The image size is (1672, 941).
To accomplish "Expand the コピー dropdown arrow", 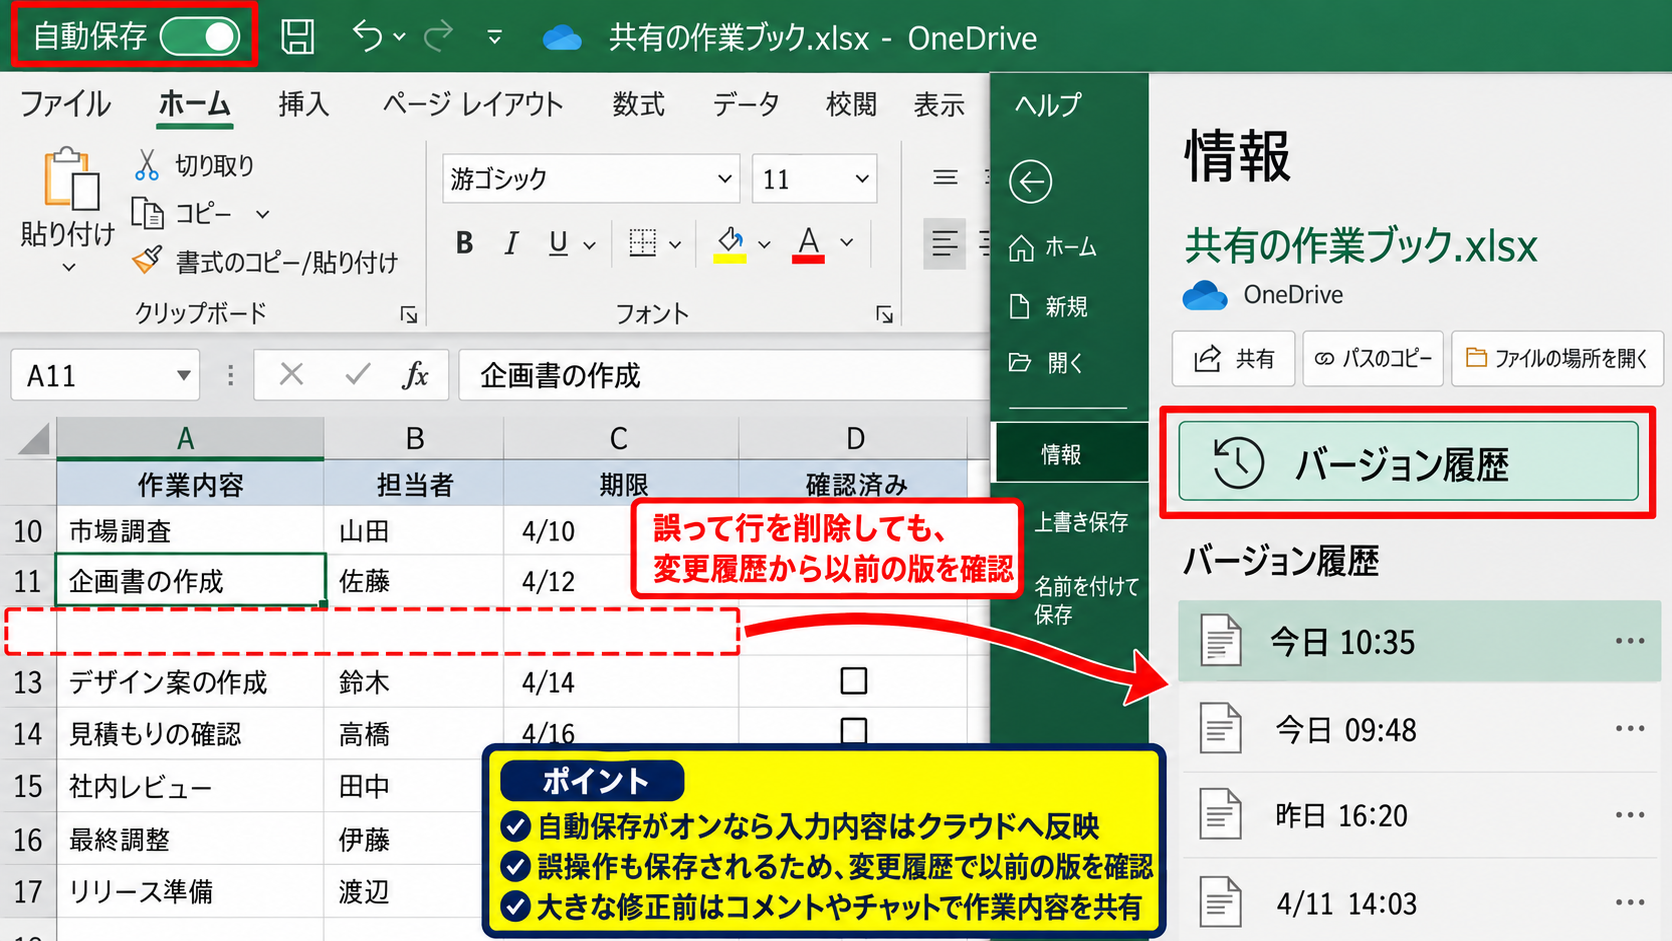I will click(x=262, y=214).
